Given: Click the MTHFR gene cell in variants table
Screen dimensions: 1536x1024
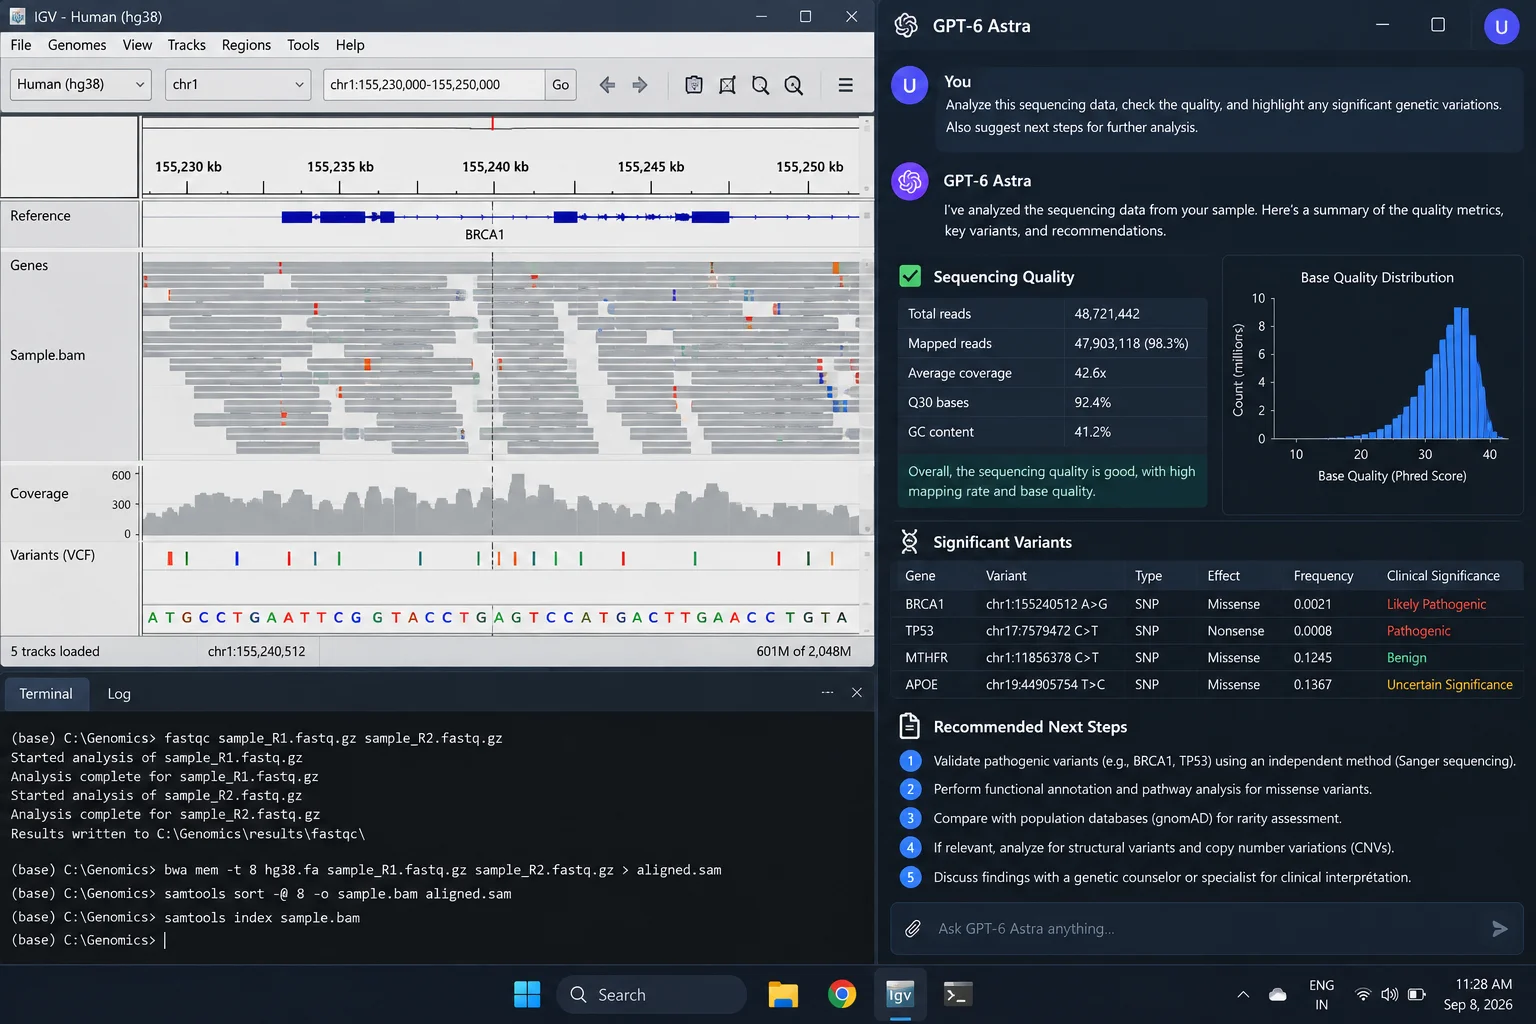Looking at the screenshot, I should click(x=926, y=658).
